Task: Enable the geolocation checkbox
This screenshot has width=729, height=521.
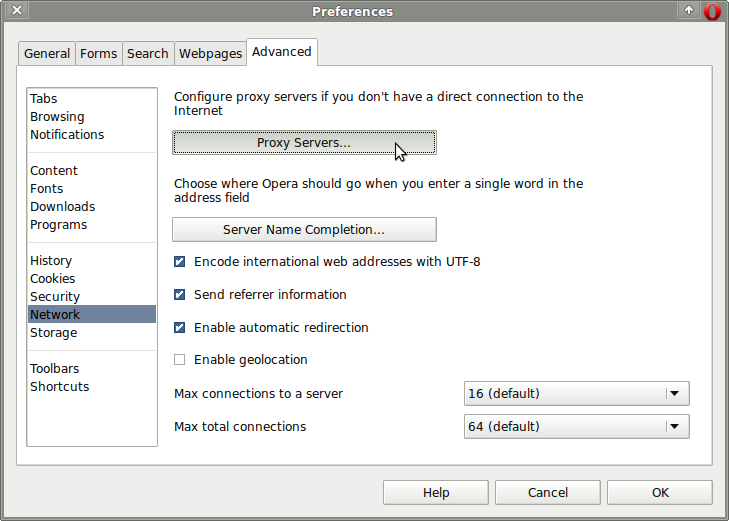Action: point(179,360)
